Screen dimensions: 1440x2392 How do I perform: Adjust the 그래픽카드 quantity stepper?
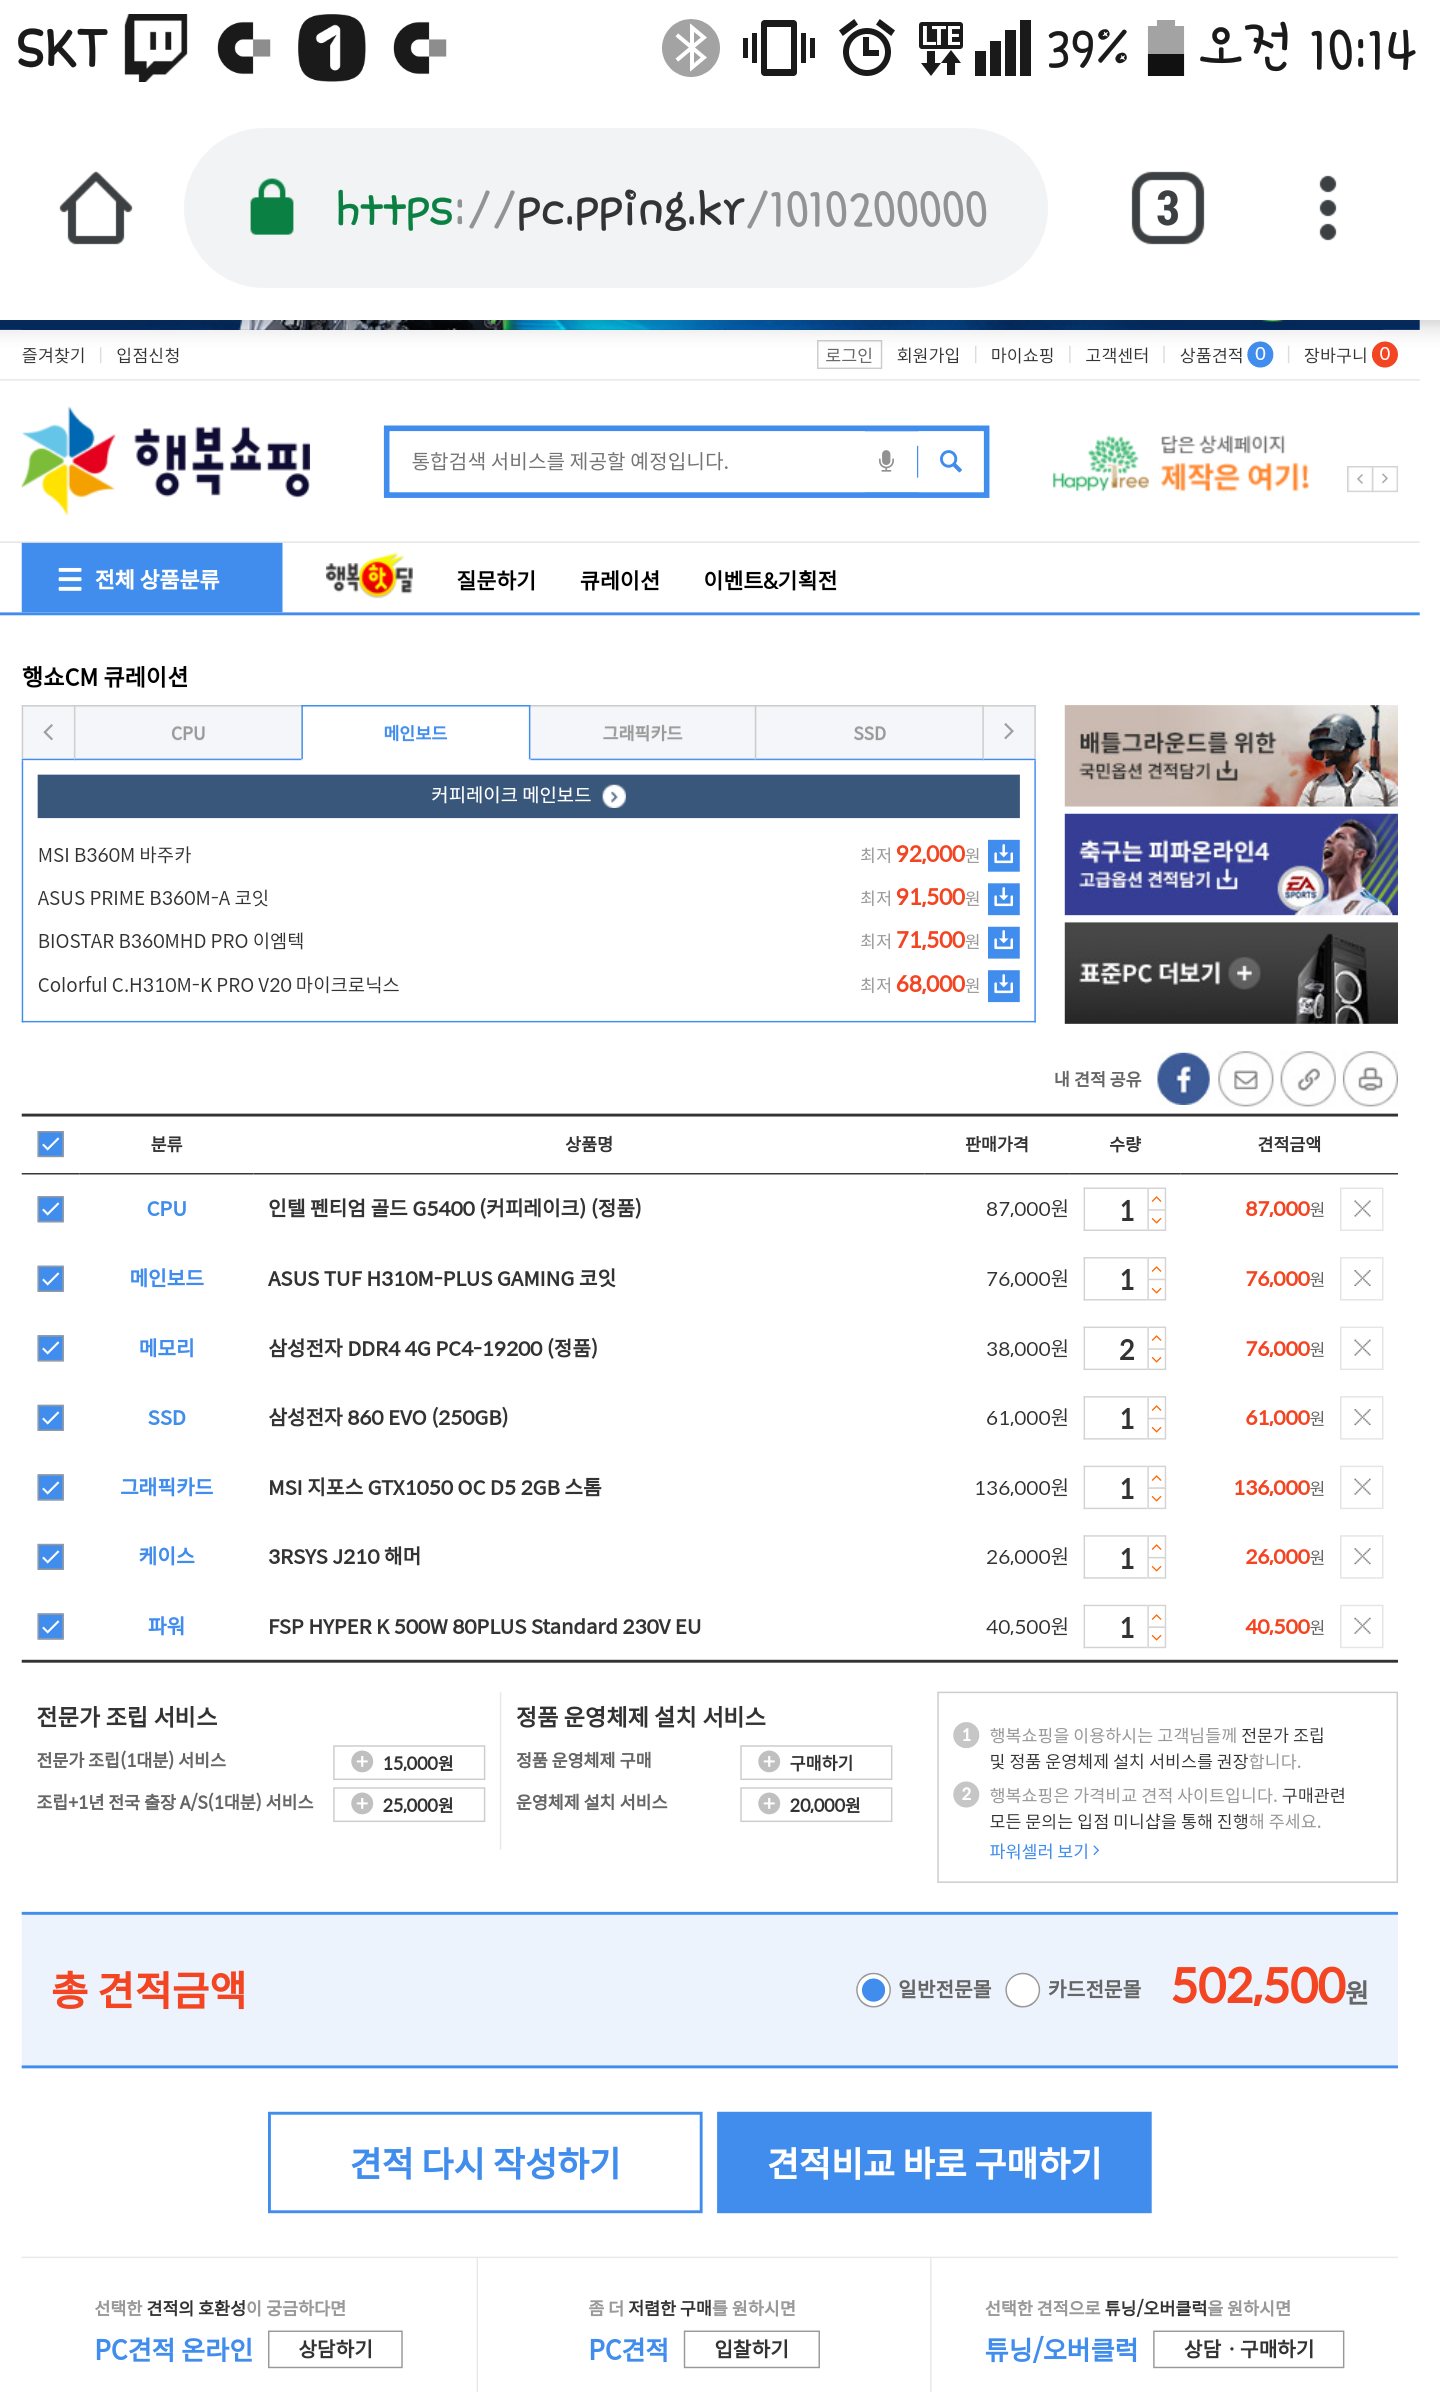[x=1157, y=1487]
